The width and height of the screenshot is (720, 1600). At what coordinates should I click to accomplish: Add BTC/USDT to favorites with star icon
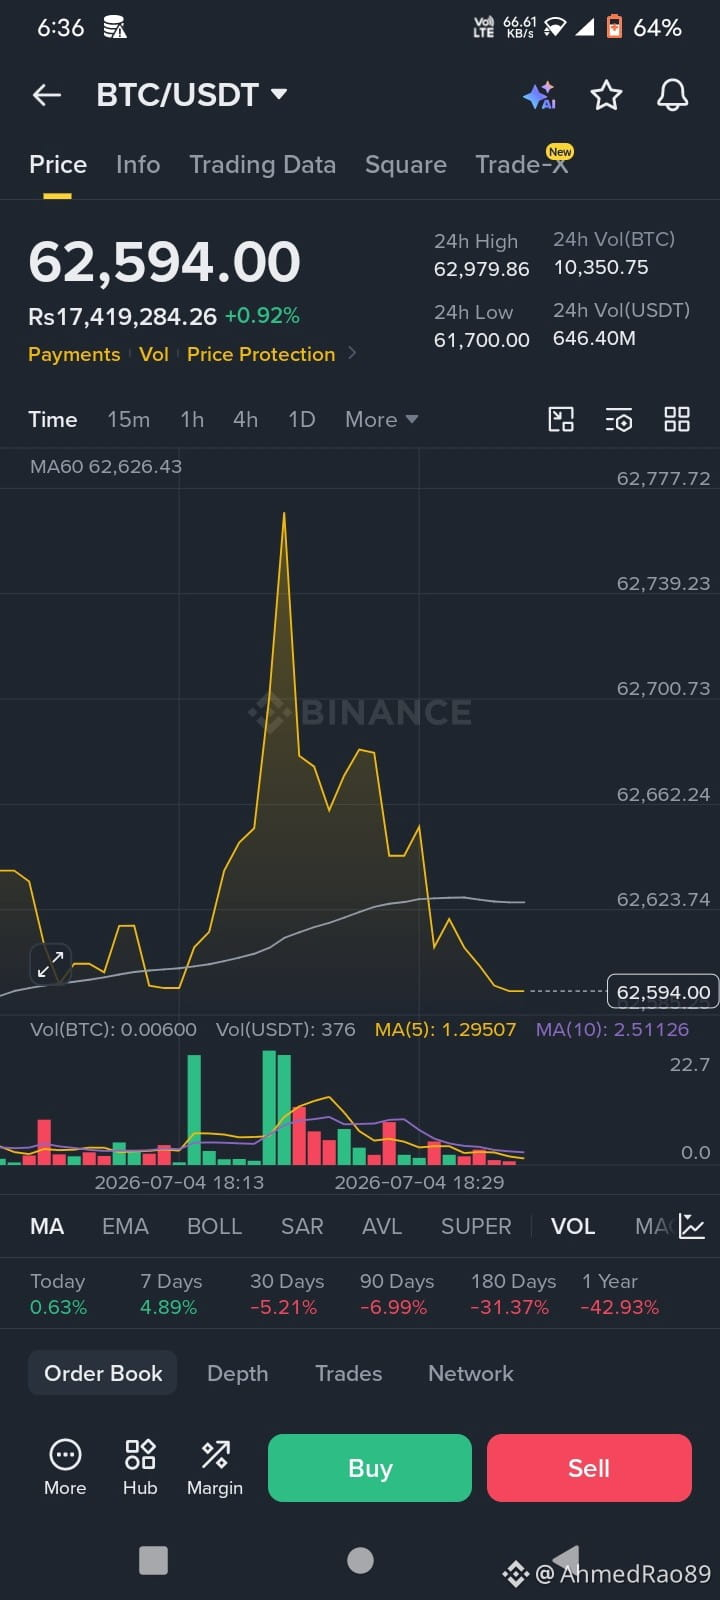point(606,95)
